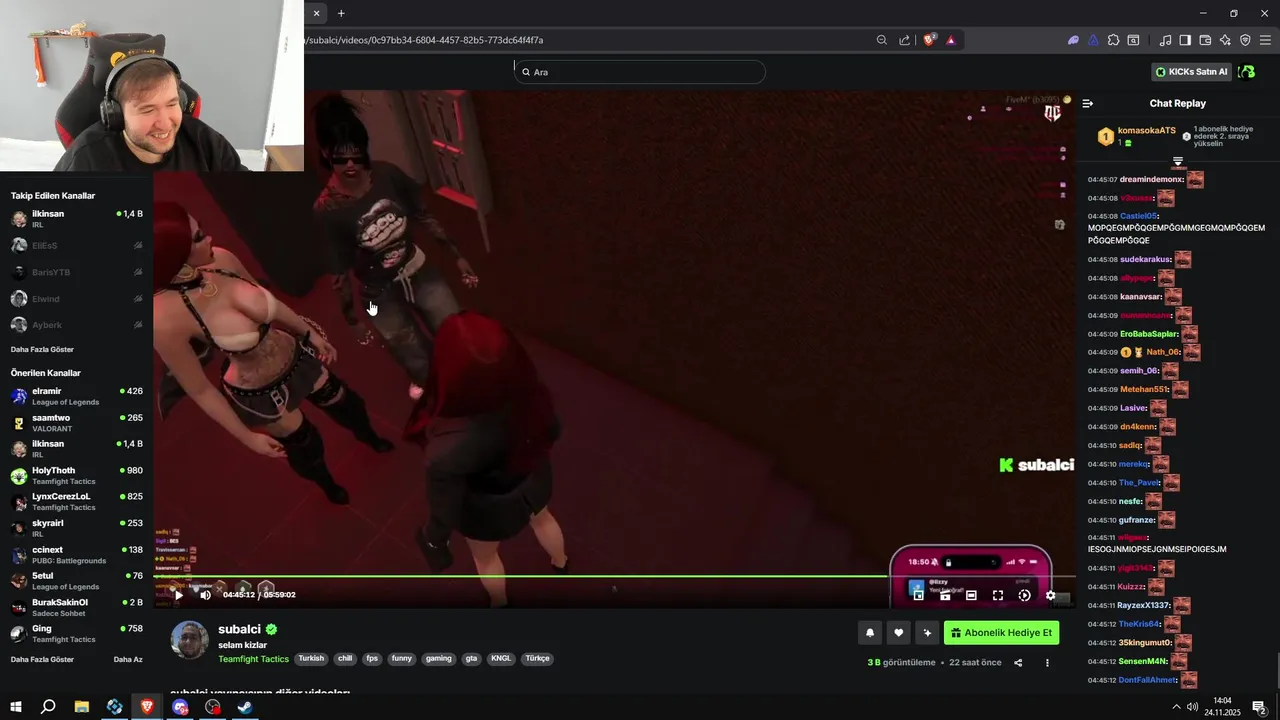Select the KNGL tag

click(501, 659)
